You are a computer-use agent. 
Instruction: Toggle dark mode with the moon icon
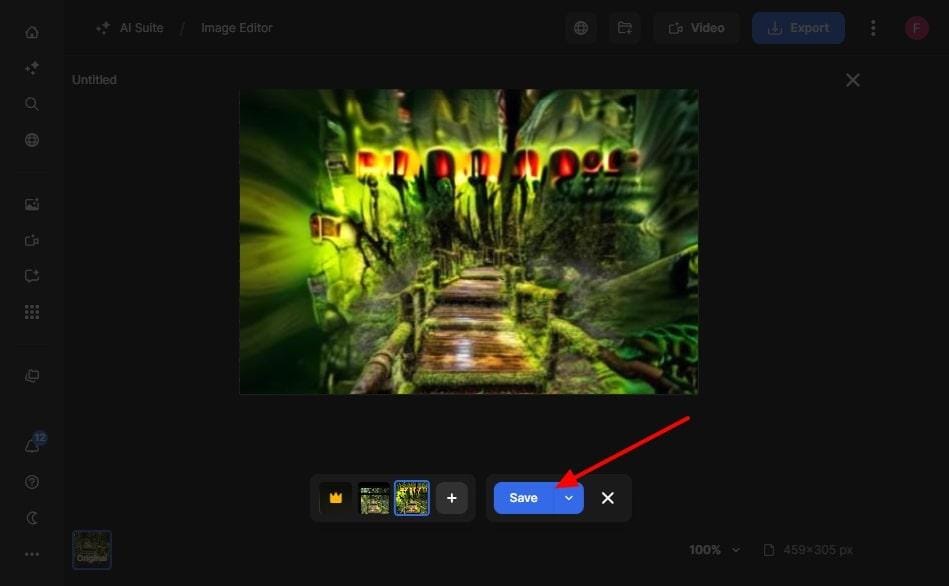31,518
